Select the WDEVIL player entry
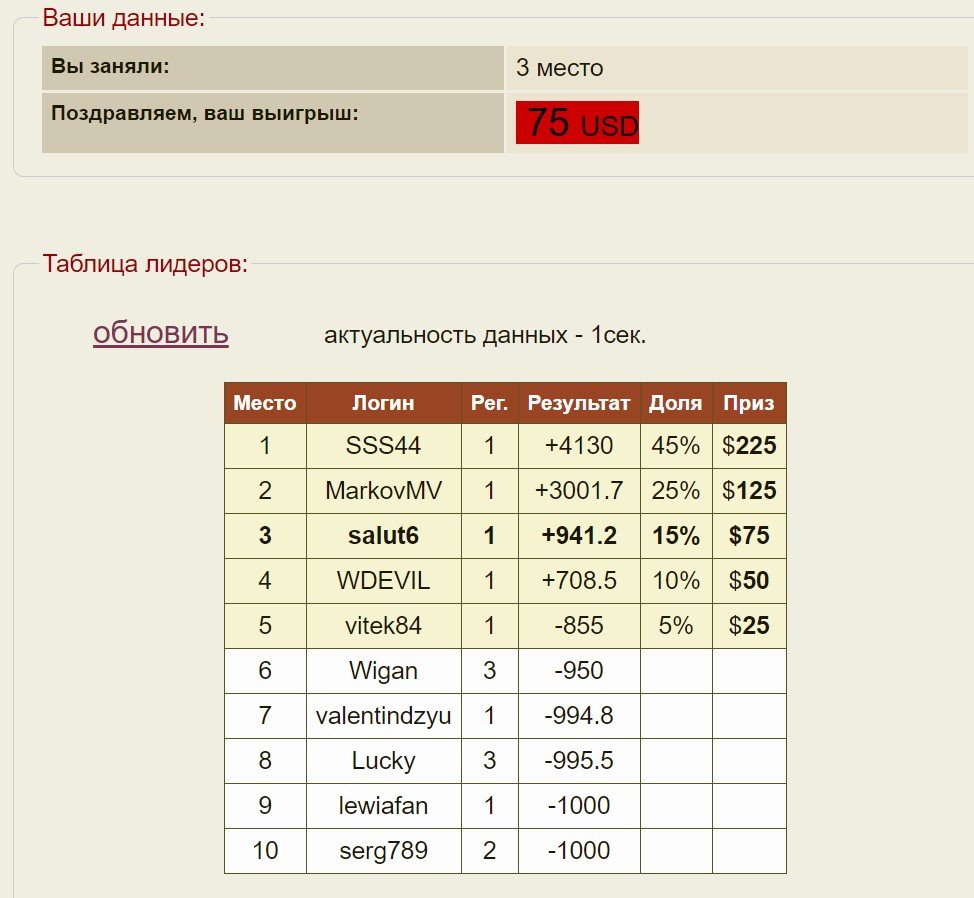The height and width of the screenshot is (898, 974). [383, 581]
